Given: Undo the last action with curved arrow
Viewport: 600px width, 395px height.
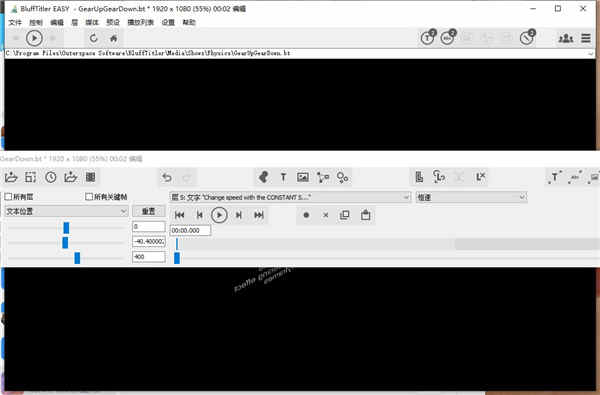Looking at the screenshot, I should 167,177.
